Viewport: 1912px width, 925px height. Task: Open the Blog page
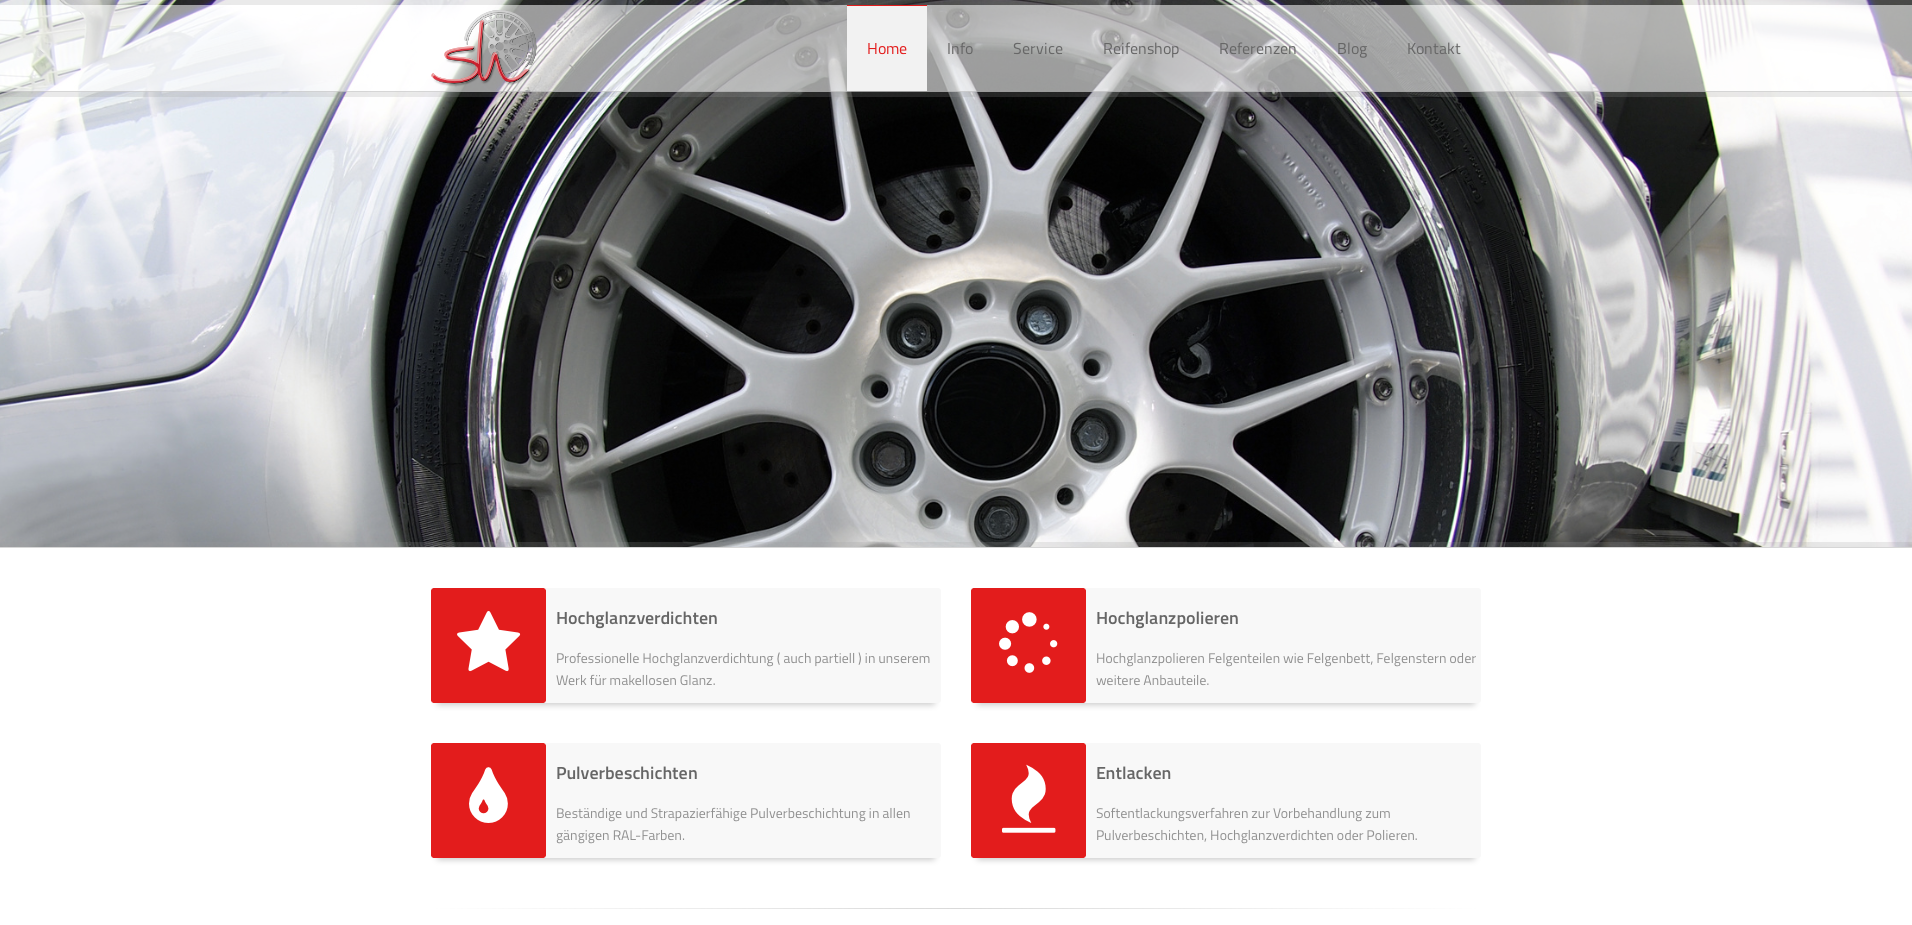[x=1352, y=48]
